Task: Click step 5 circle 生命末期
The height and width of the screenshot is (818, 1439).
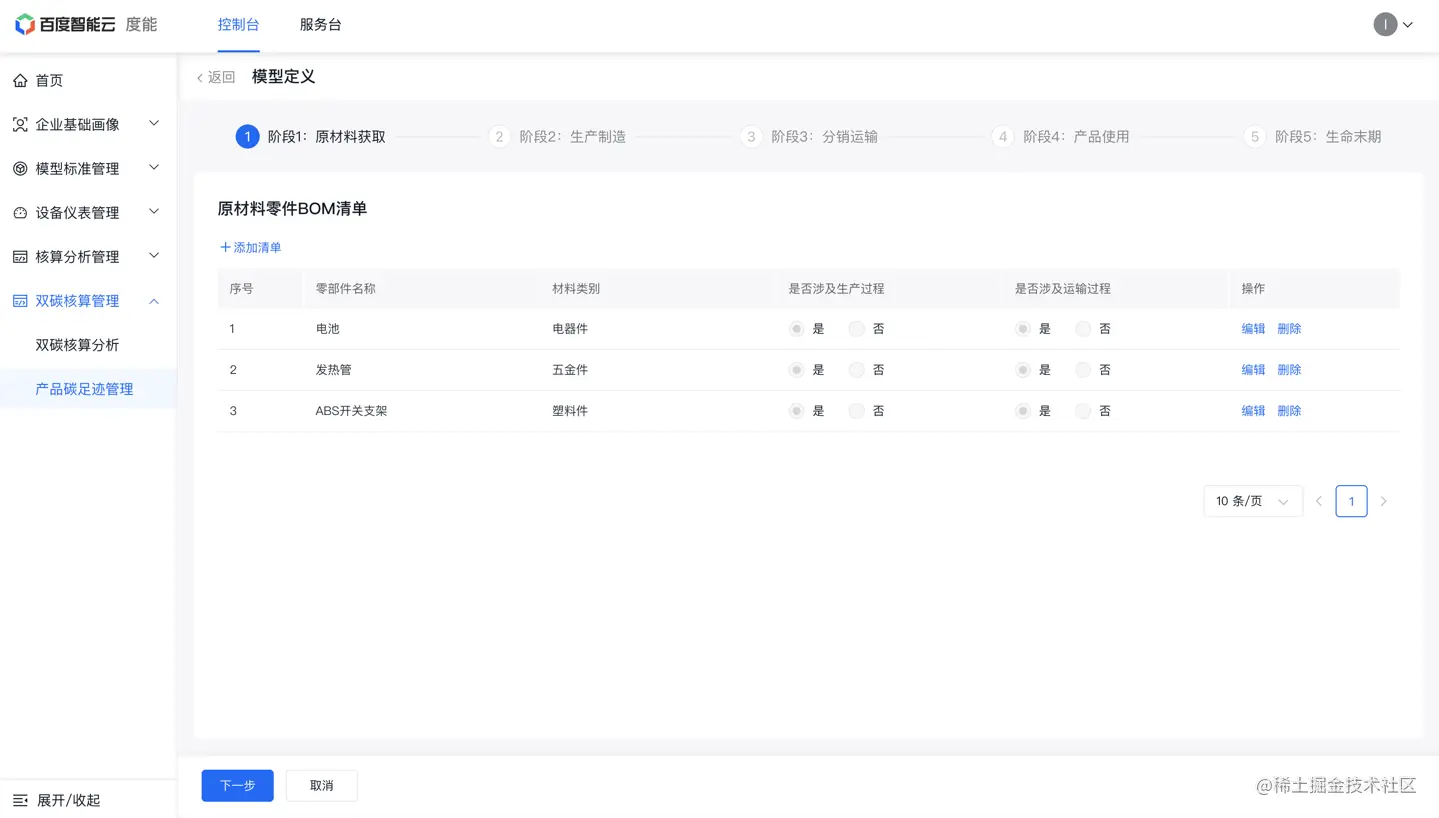Action: click(x=1255, y=137)
